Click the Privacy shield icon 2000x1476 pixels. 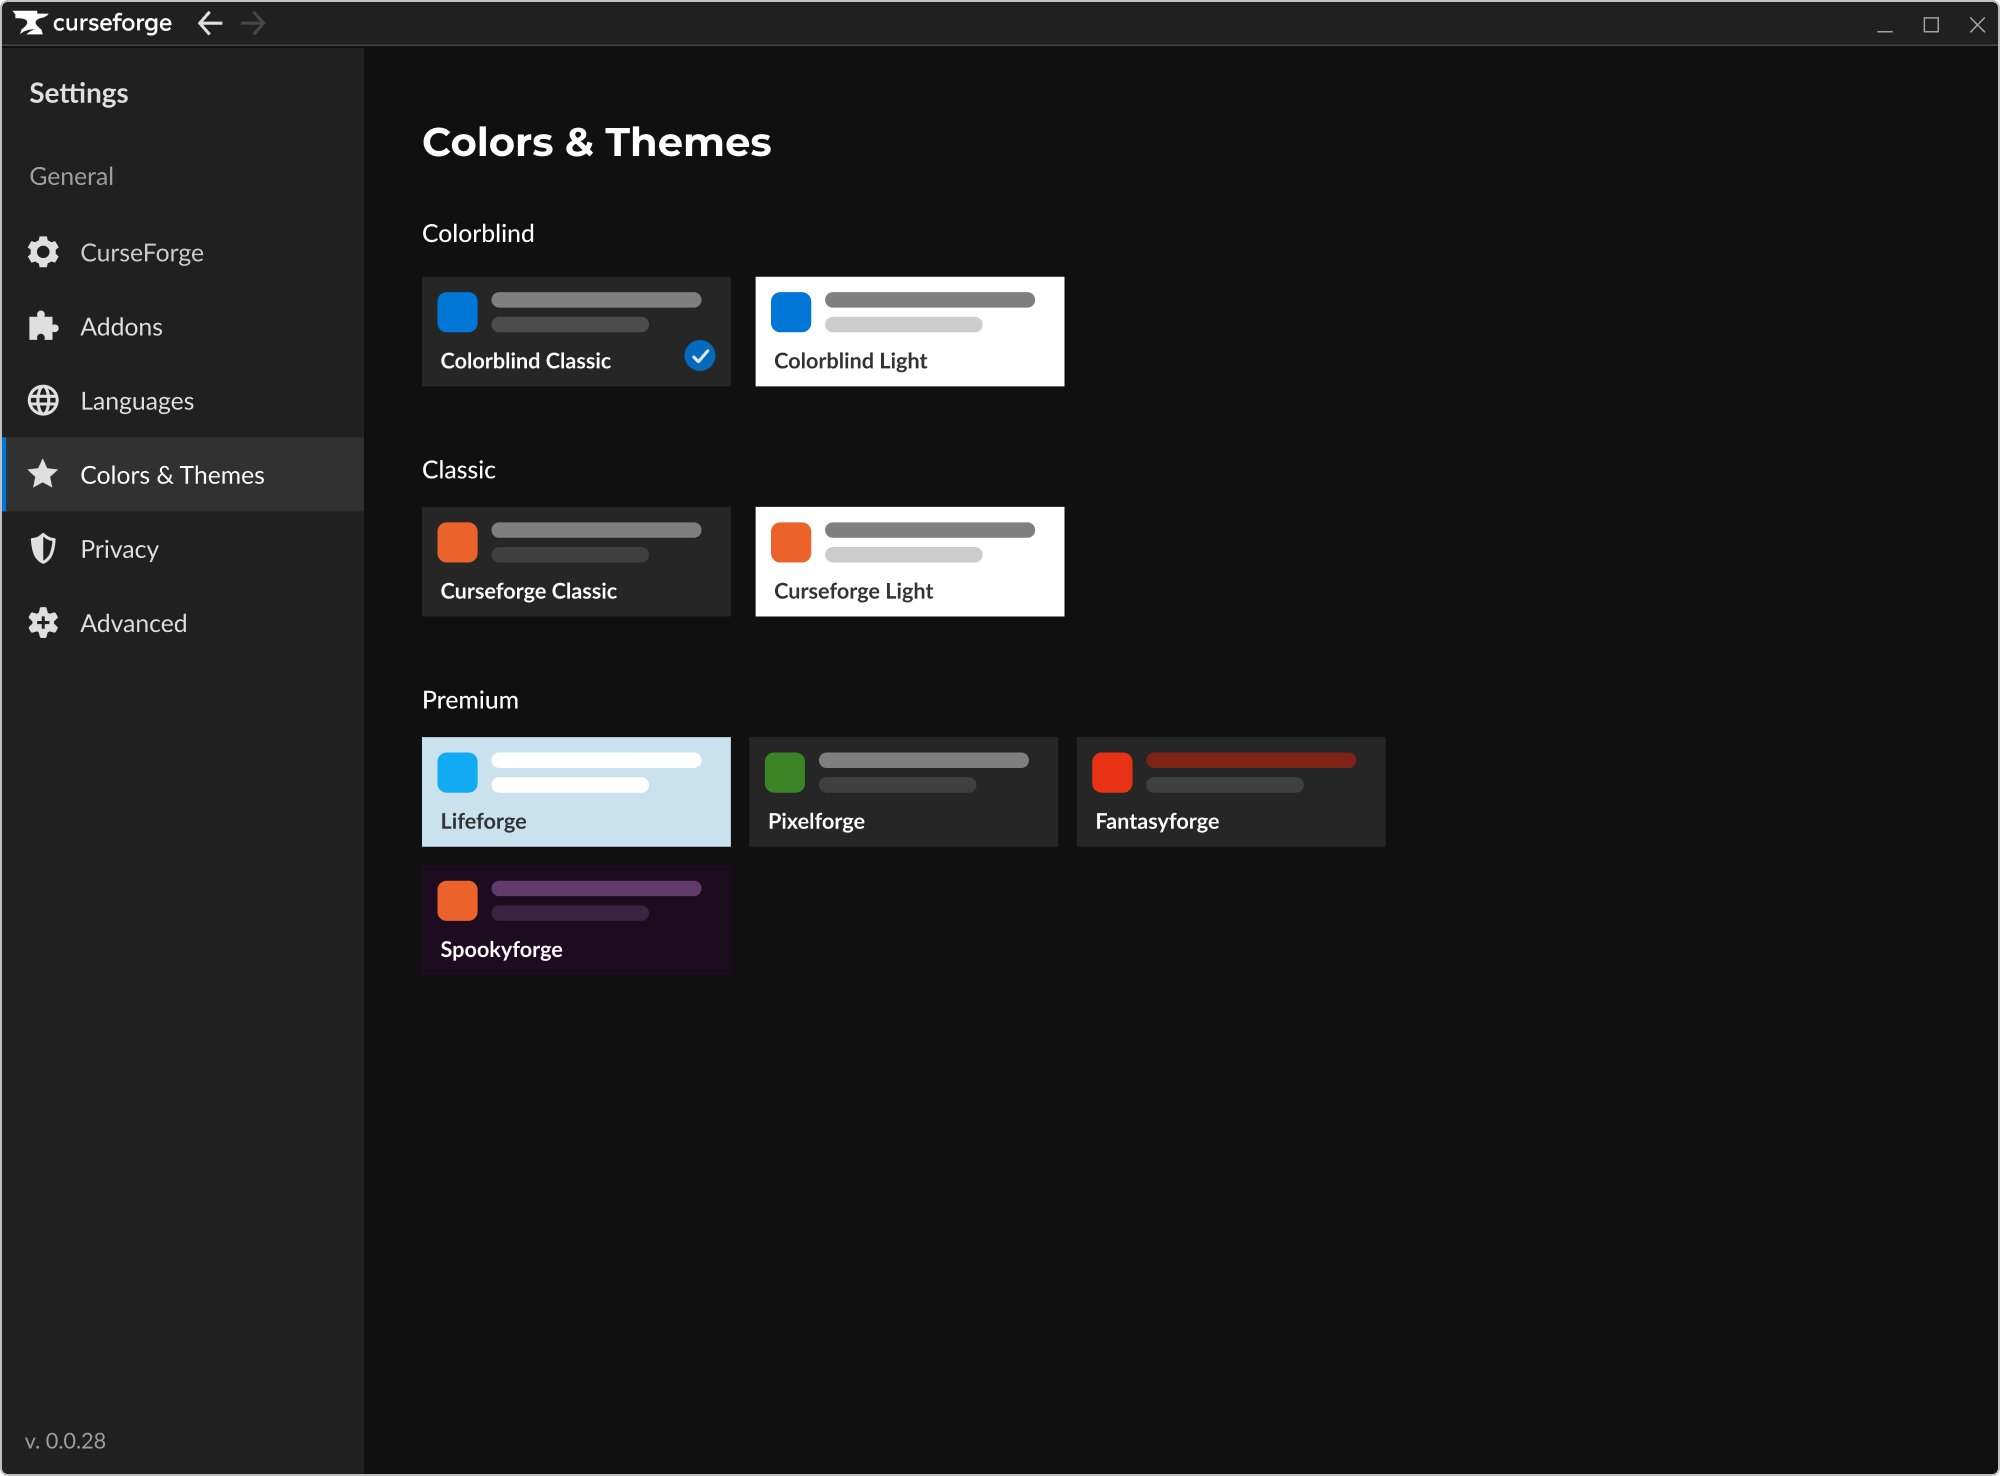point(43,548)
